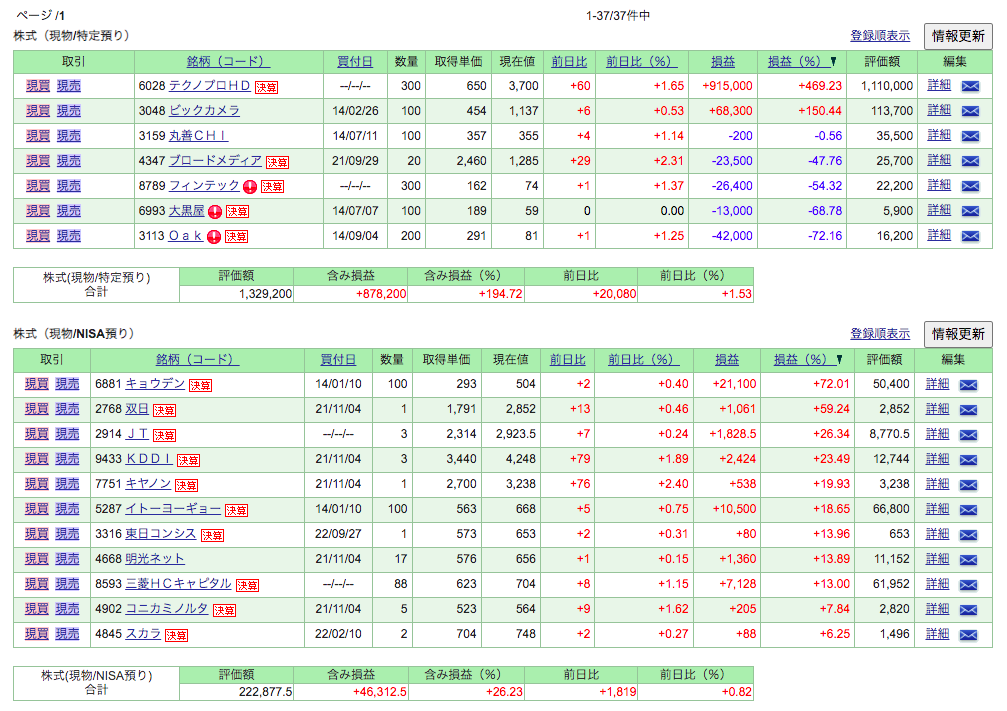The width and height of the screenshot is (1007, 711).
Task: Select the NISA預り total value 222,877.5
Action: tap(265, 692)
